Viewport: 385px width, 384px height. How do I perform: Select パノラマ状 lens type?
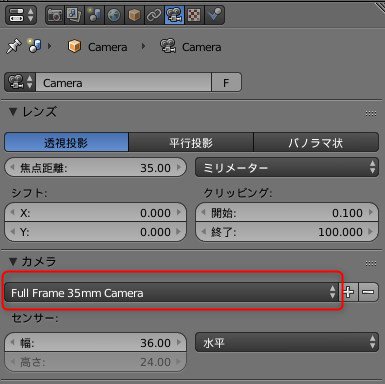tap(316, 143)
